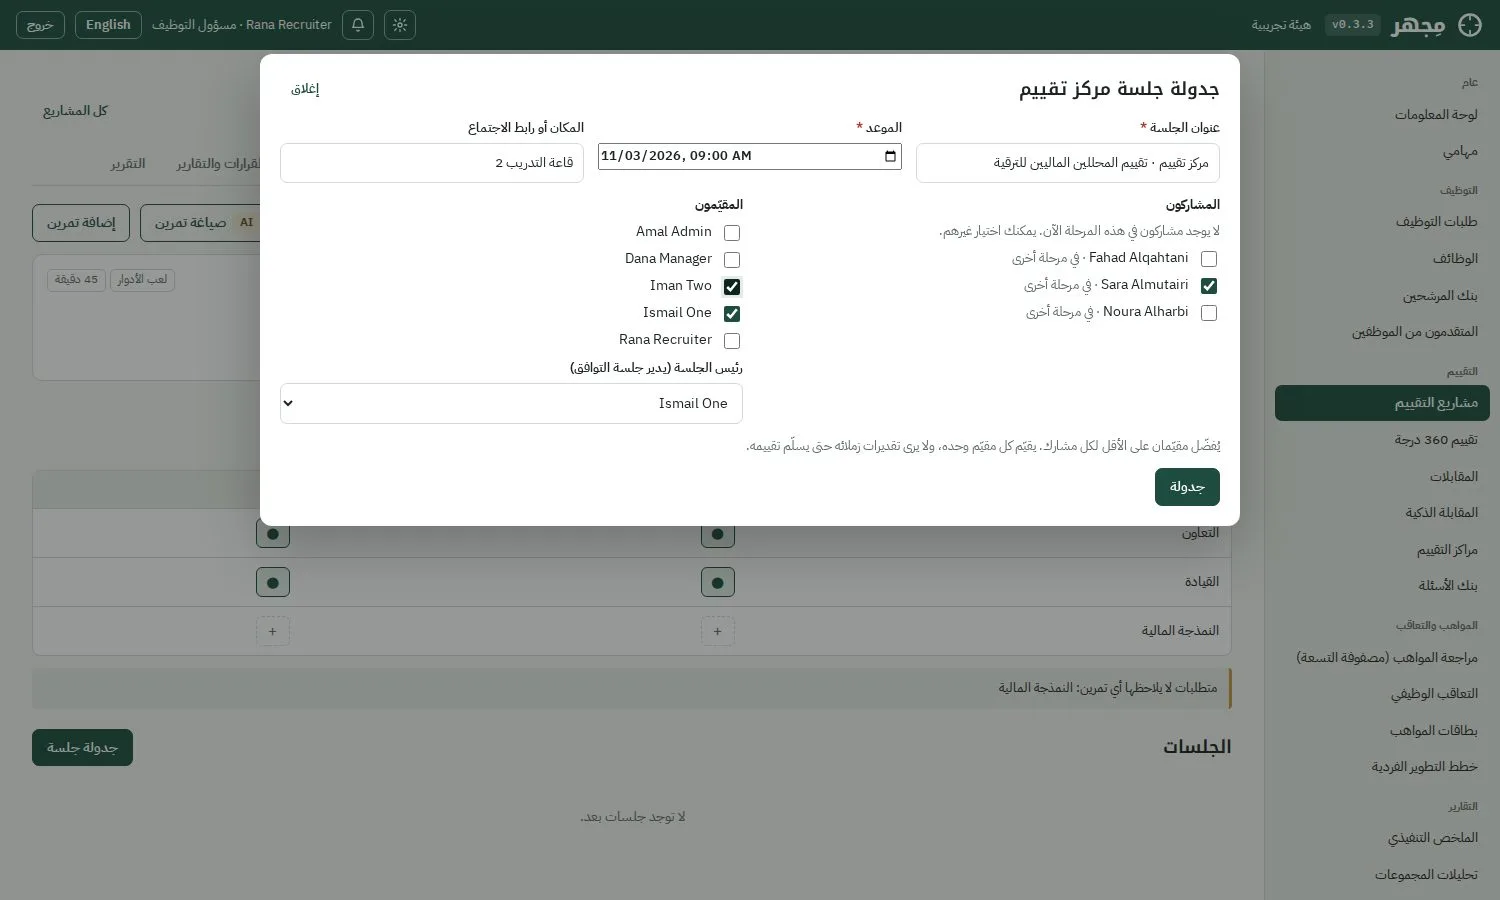The height and width of the screenshot is (900, 1500).
Task: Click the Mijhar logo compass icon
Action: click(1470, 25)
